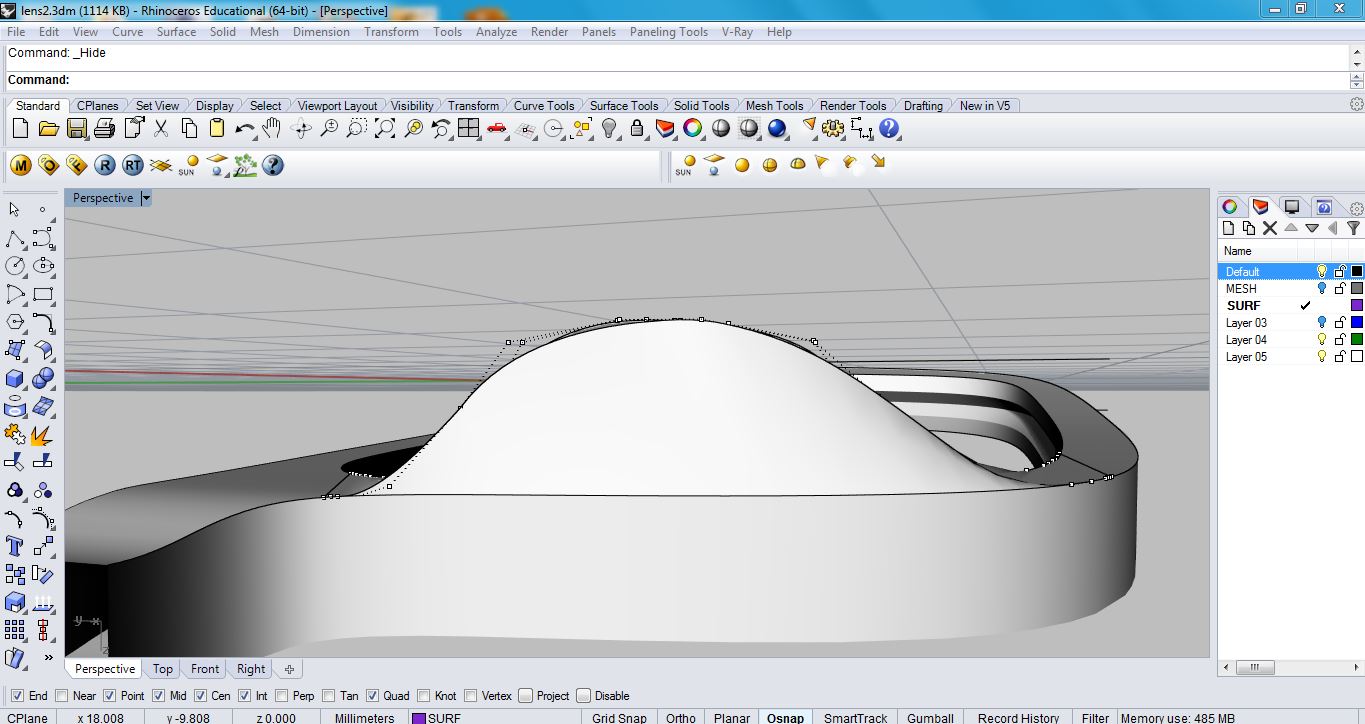The height and width of the screenshot is (724, 1365).
Task: Expand the sidebar toolbar overflow chevron
Action: [48, 658]
